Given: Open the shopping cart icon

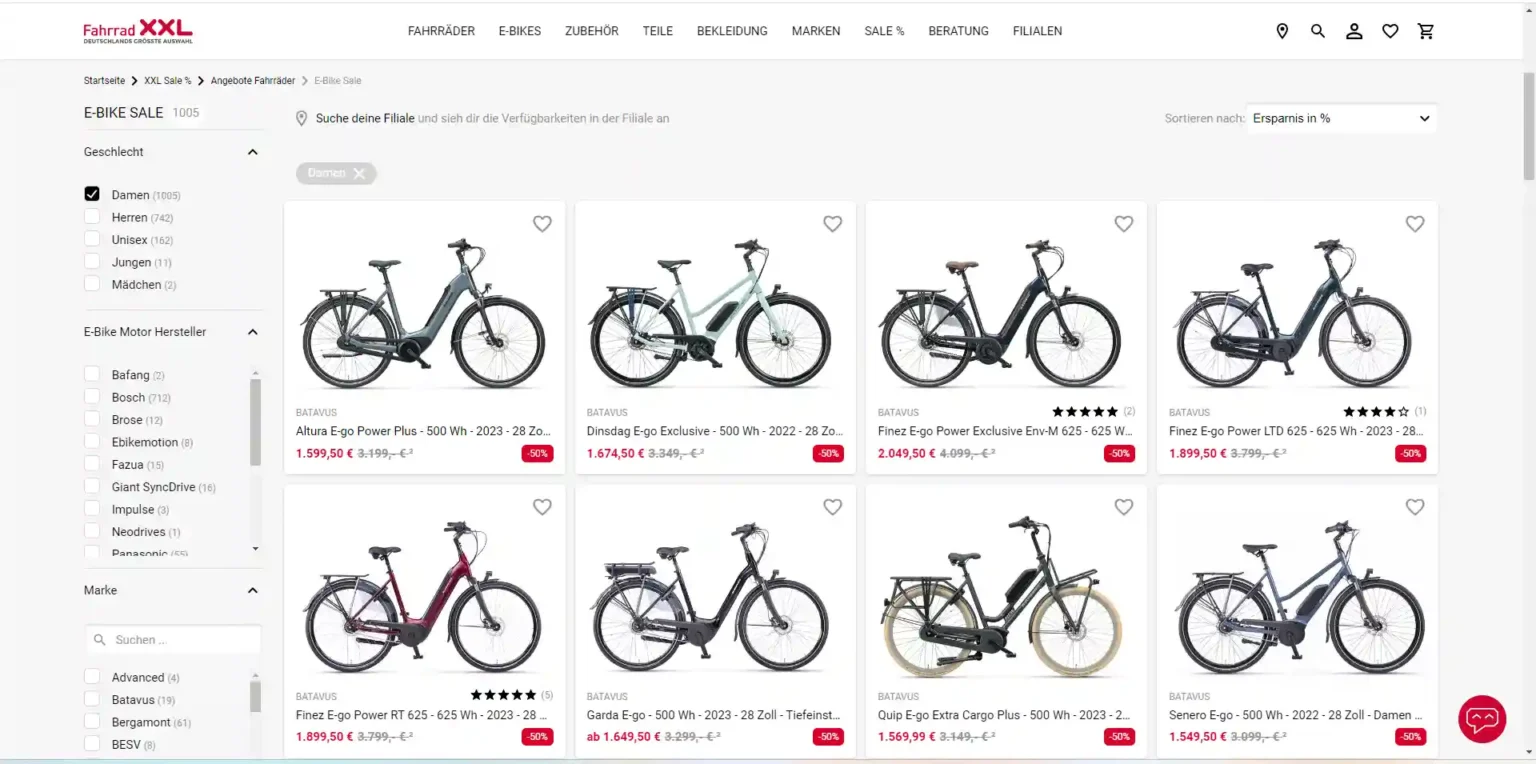Looking at the screenshot, I should click(1426, 31).
